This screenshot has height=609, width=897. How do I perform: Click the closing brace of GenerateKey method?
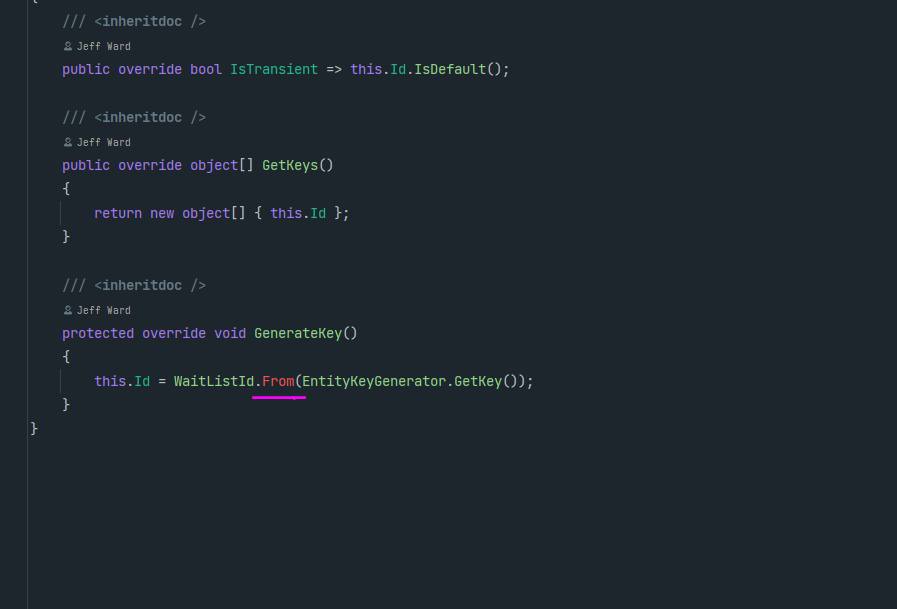(x=66, y=404)
